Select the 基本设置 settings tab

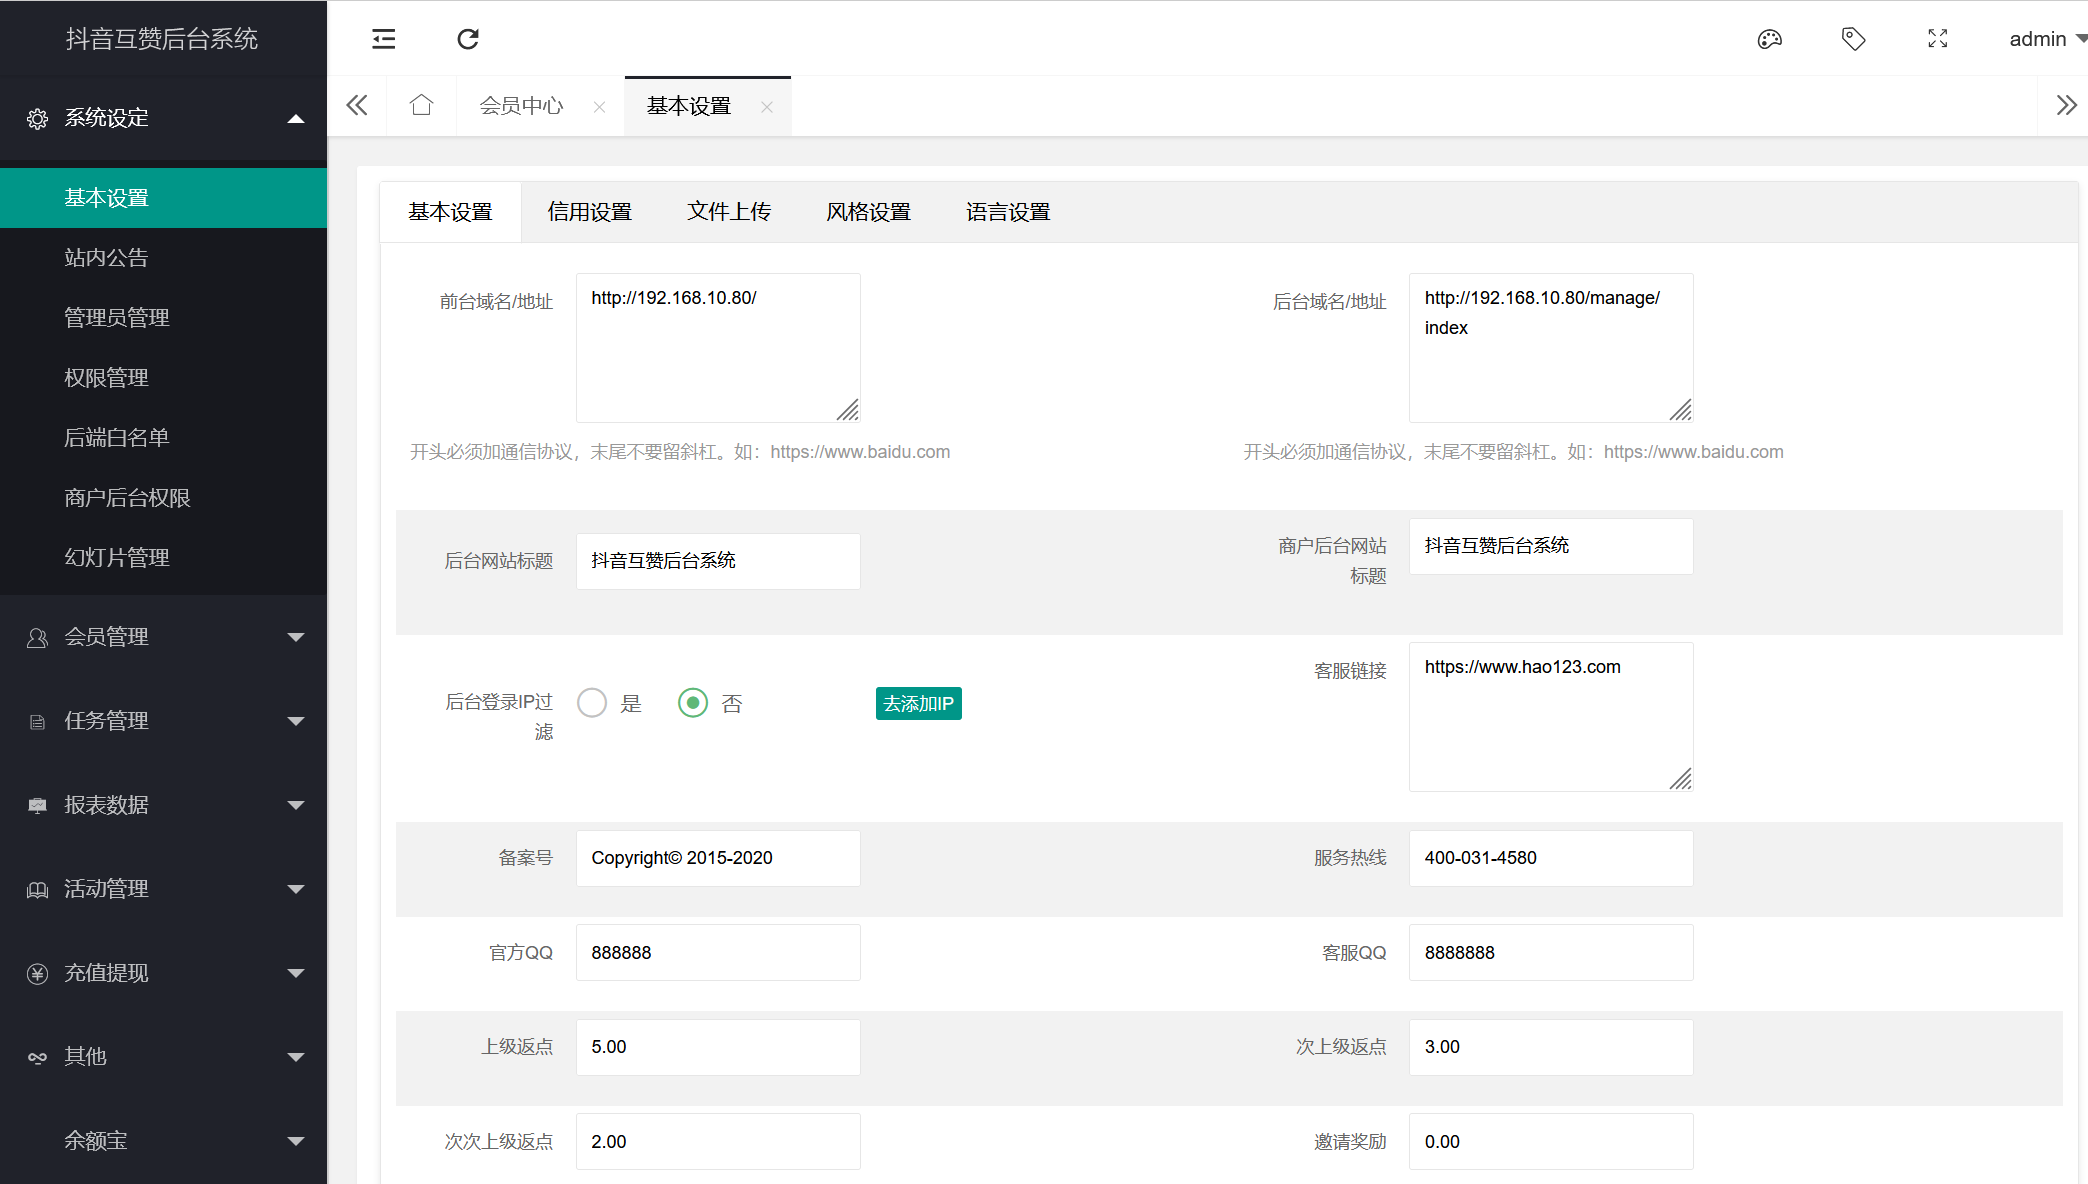(x=451, y=212)
